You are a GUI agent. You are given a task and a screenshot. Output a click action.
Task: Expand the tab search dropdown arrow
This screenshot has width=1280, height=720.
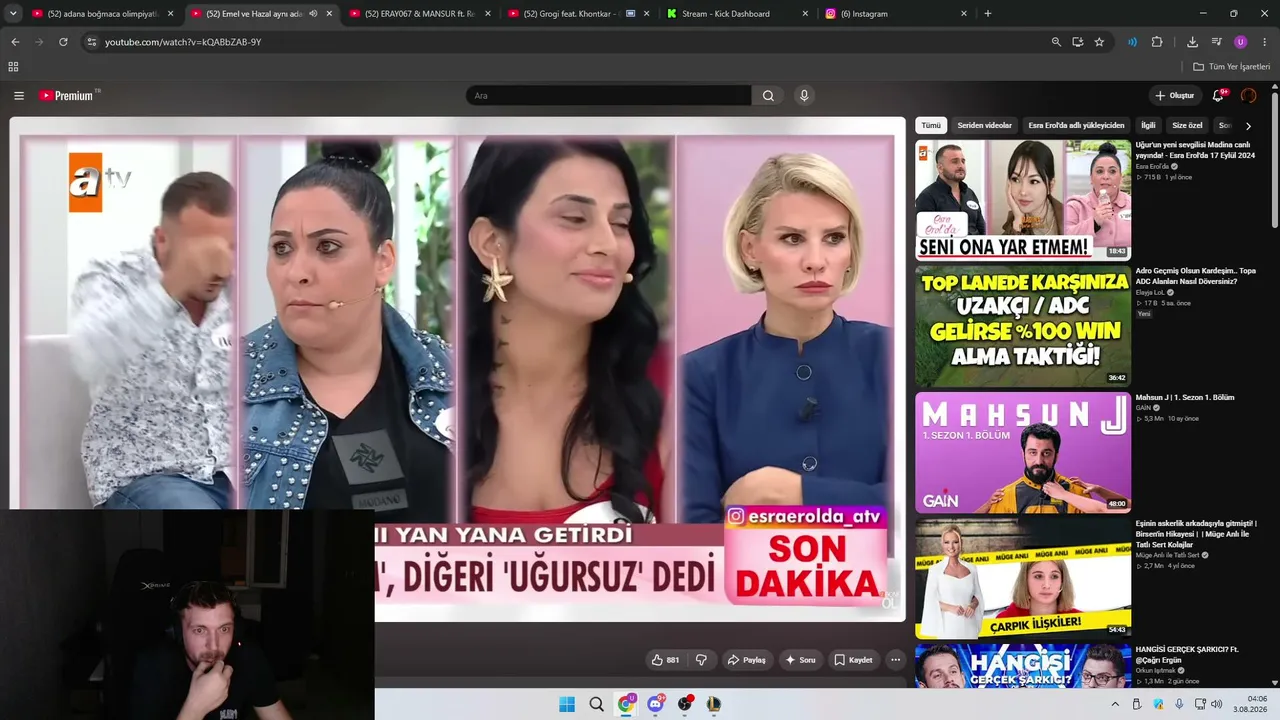pyautogui.click(x=13, y=14)
